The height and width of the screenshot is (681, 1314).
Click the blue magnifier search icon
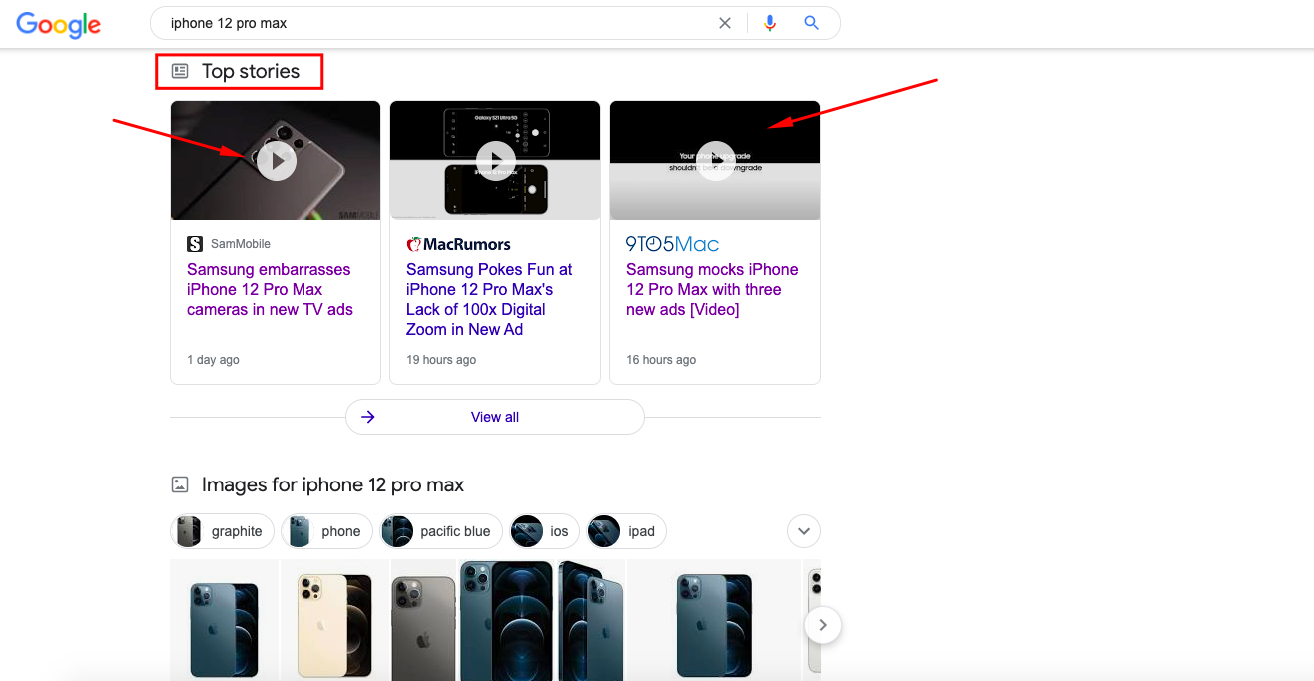pyautogui.click(x=812, y=23)
